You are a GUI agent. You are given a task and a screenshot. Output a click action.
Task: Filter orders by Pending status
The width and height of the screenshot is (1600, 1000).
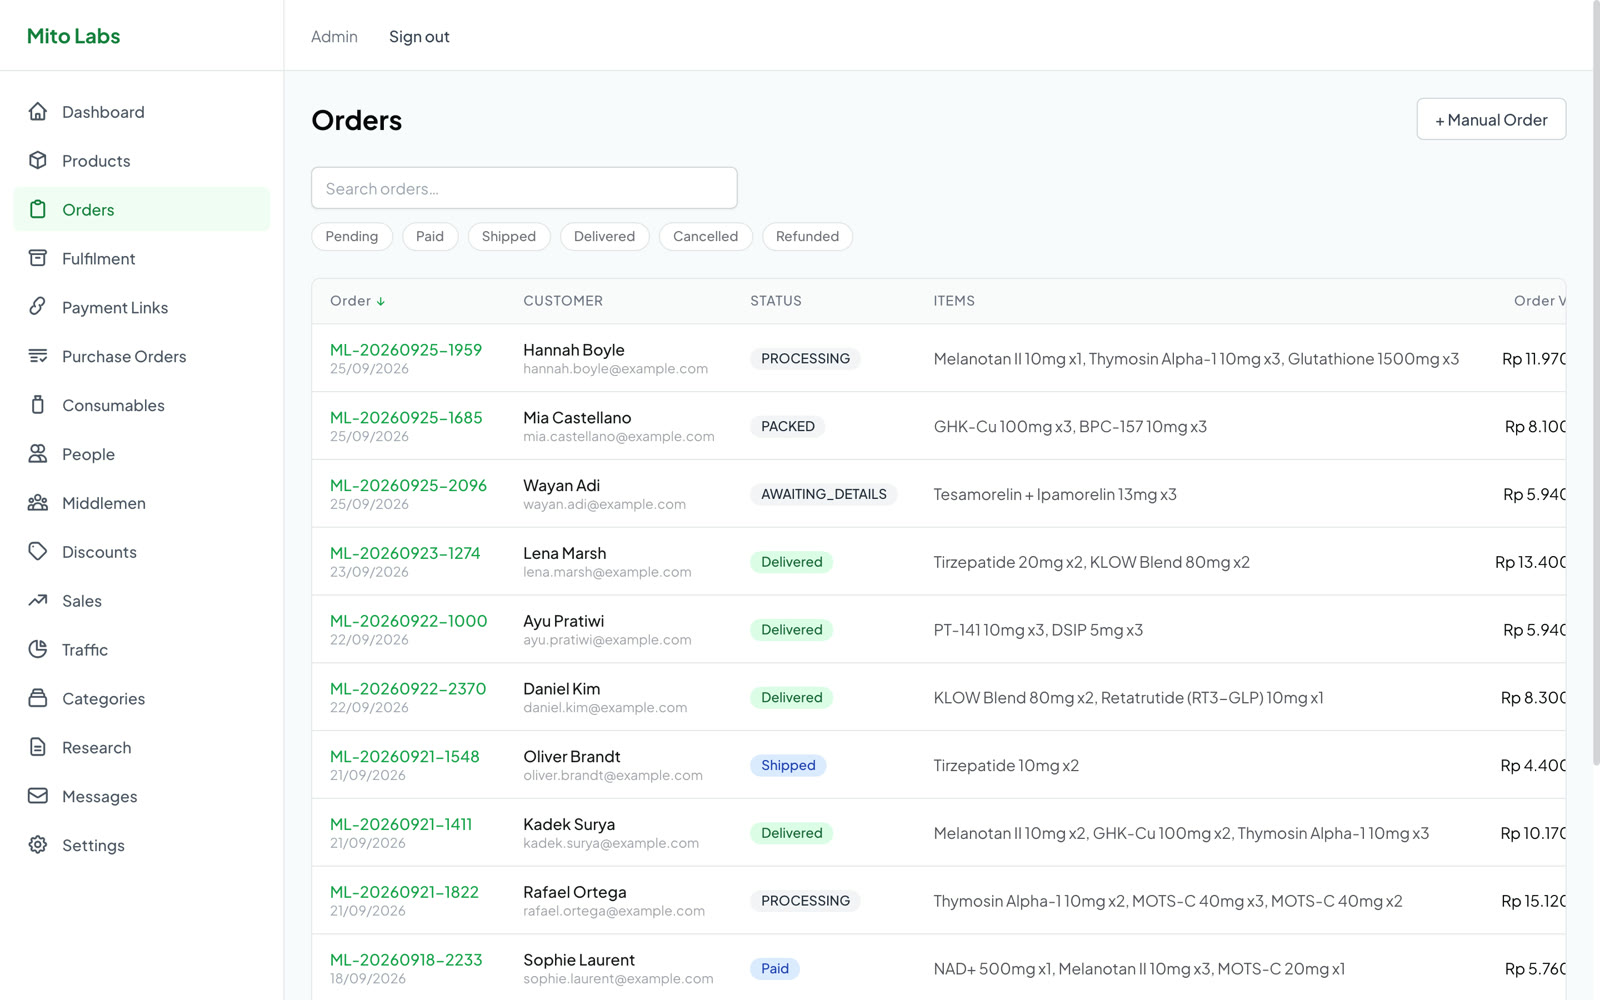[352, 237]
